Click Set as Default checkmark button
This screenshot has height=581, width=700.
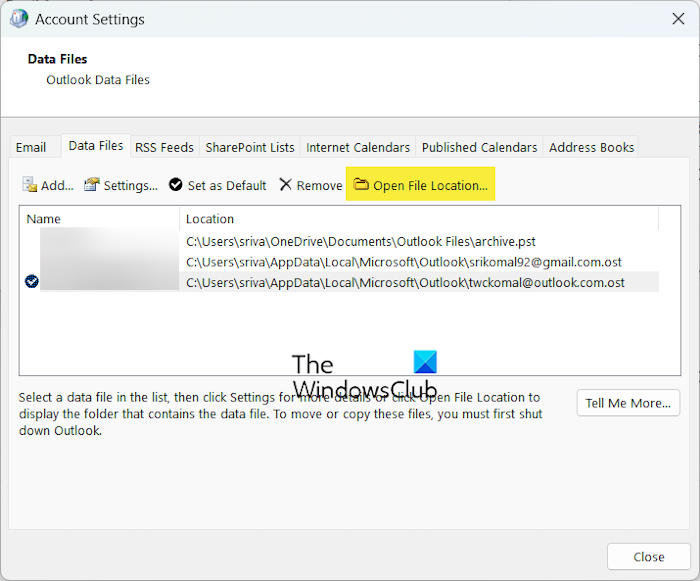(218, 185)
